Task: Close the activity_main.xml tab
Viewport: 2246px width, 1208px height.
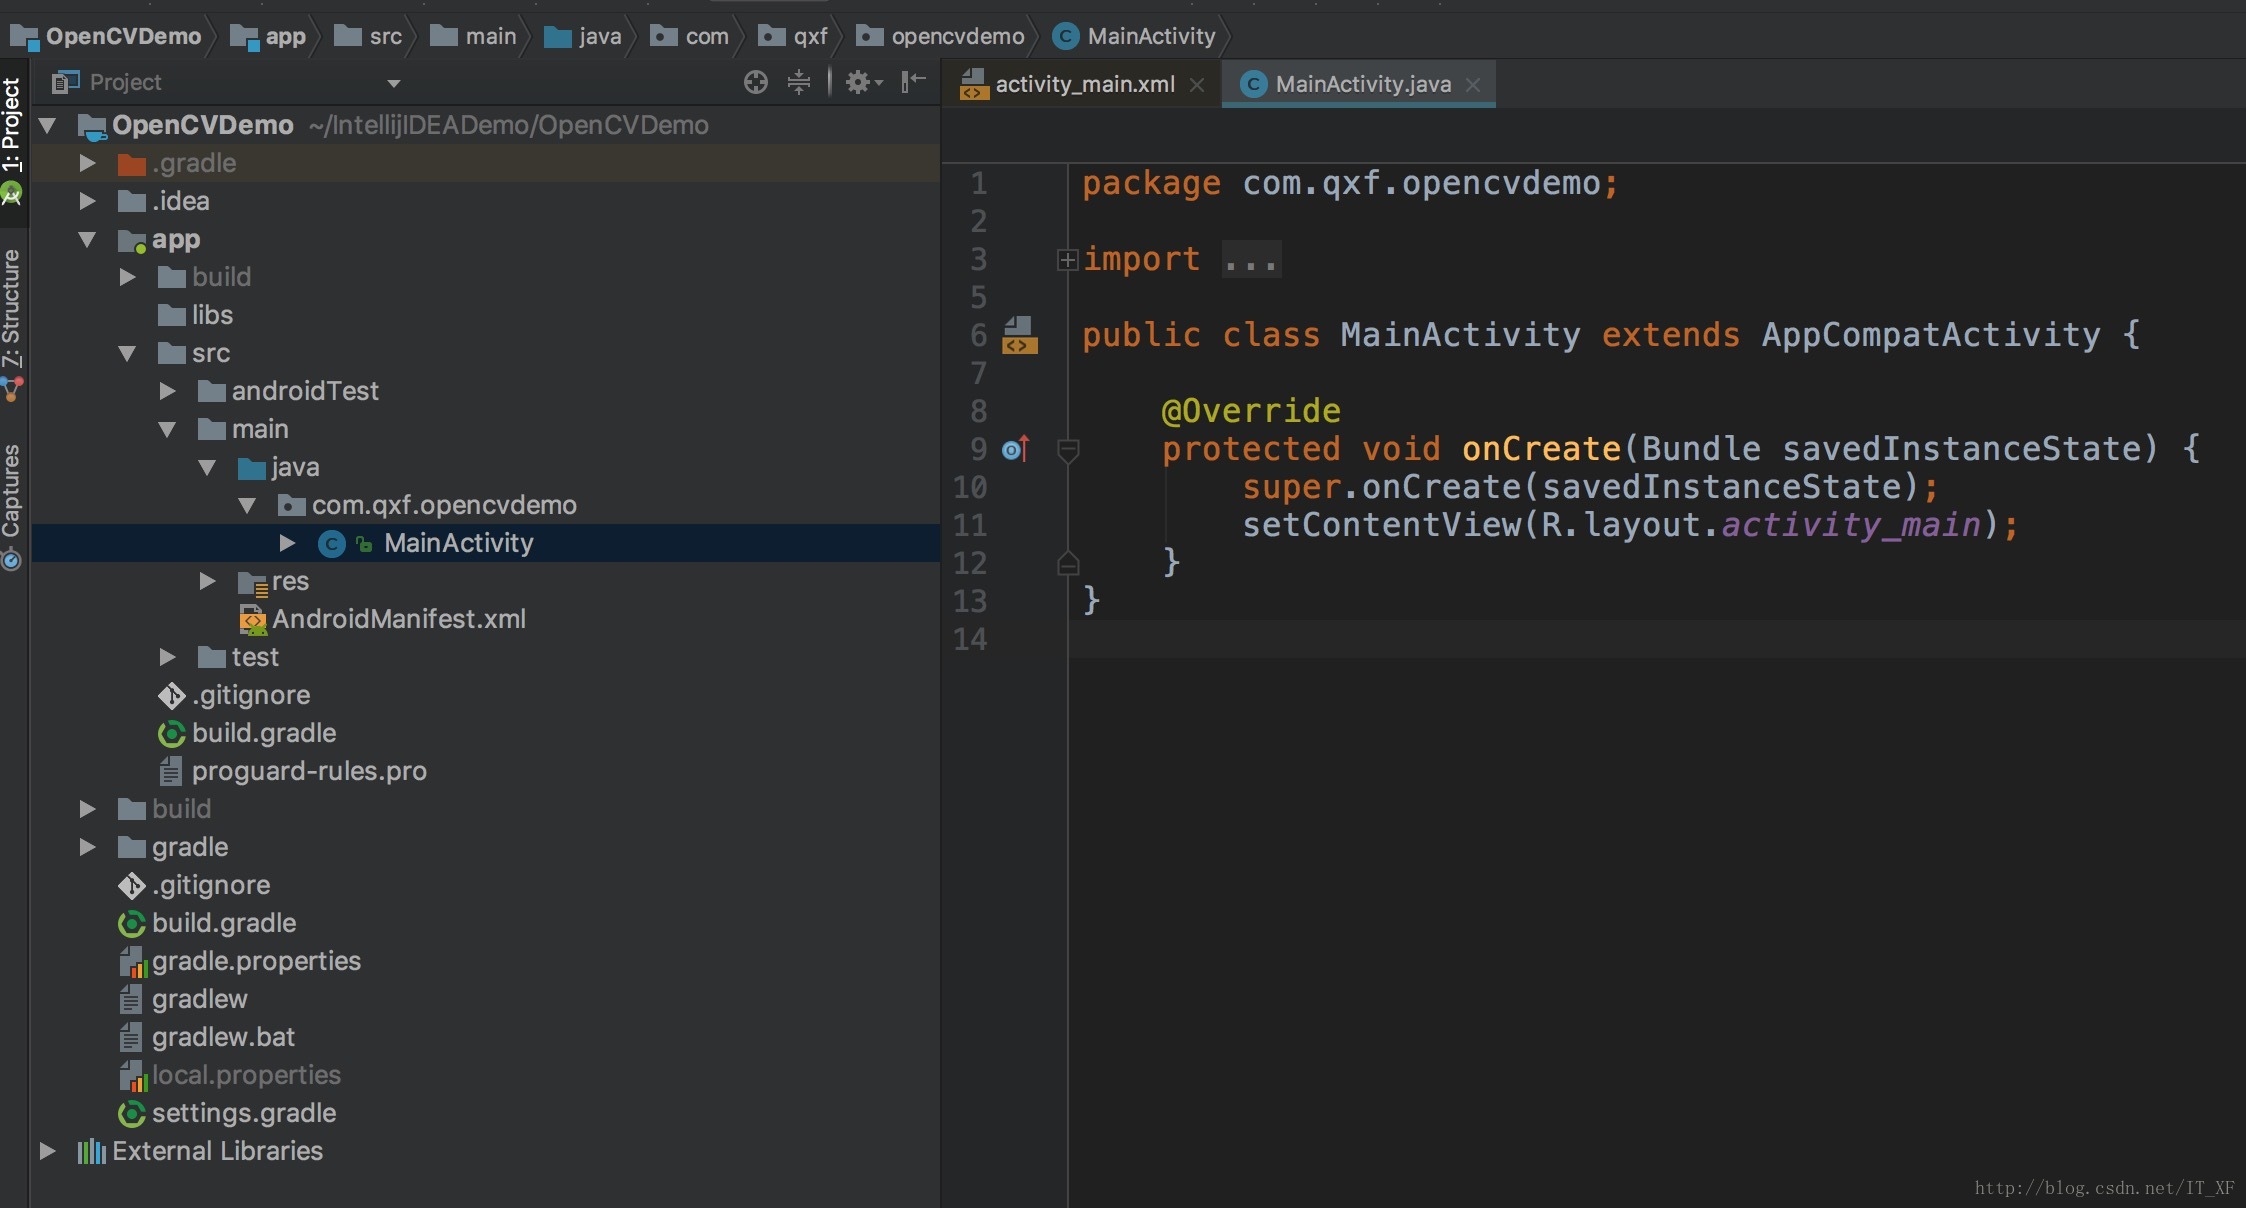Action: coord(1197,85)
